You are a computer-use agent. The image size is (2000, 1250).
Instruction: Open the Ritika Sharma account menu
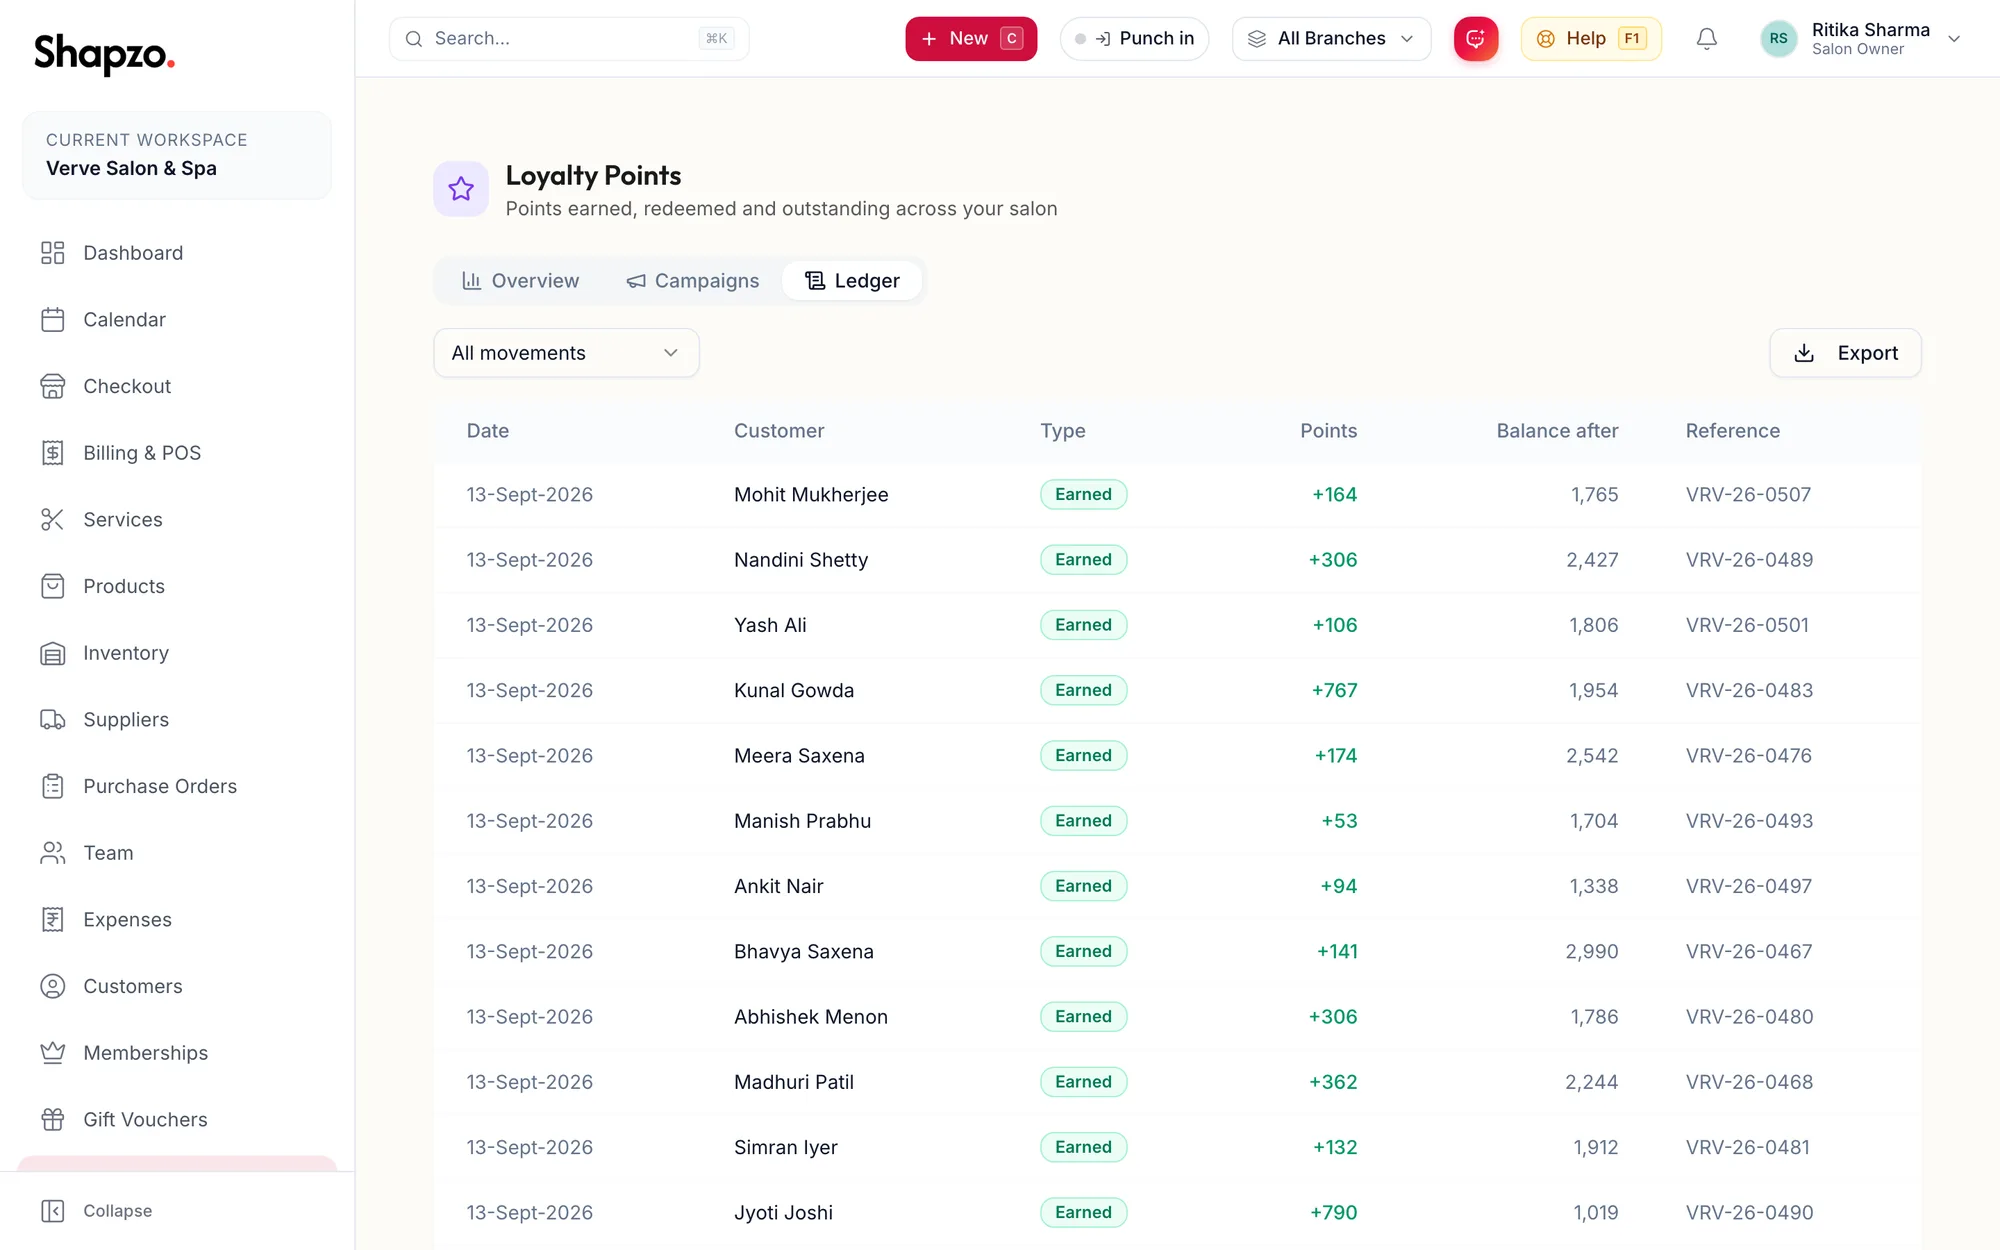1861,39
